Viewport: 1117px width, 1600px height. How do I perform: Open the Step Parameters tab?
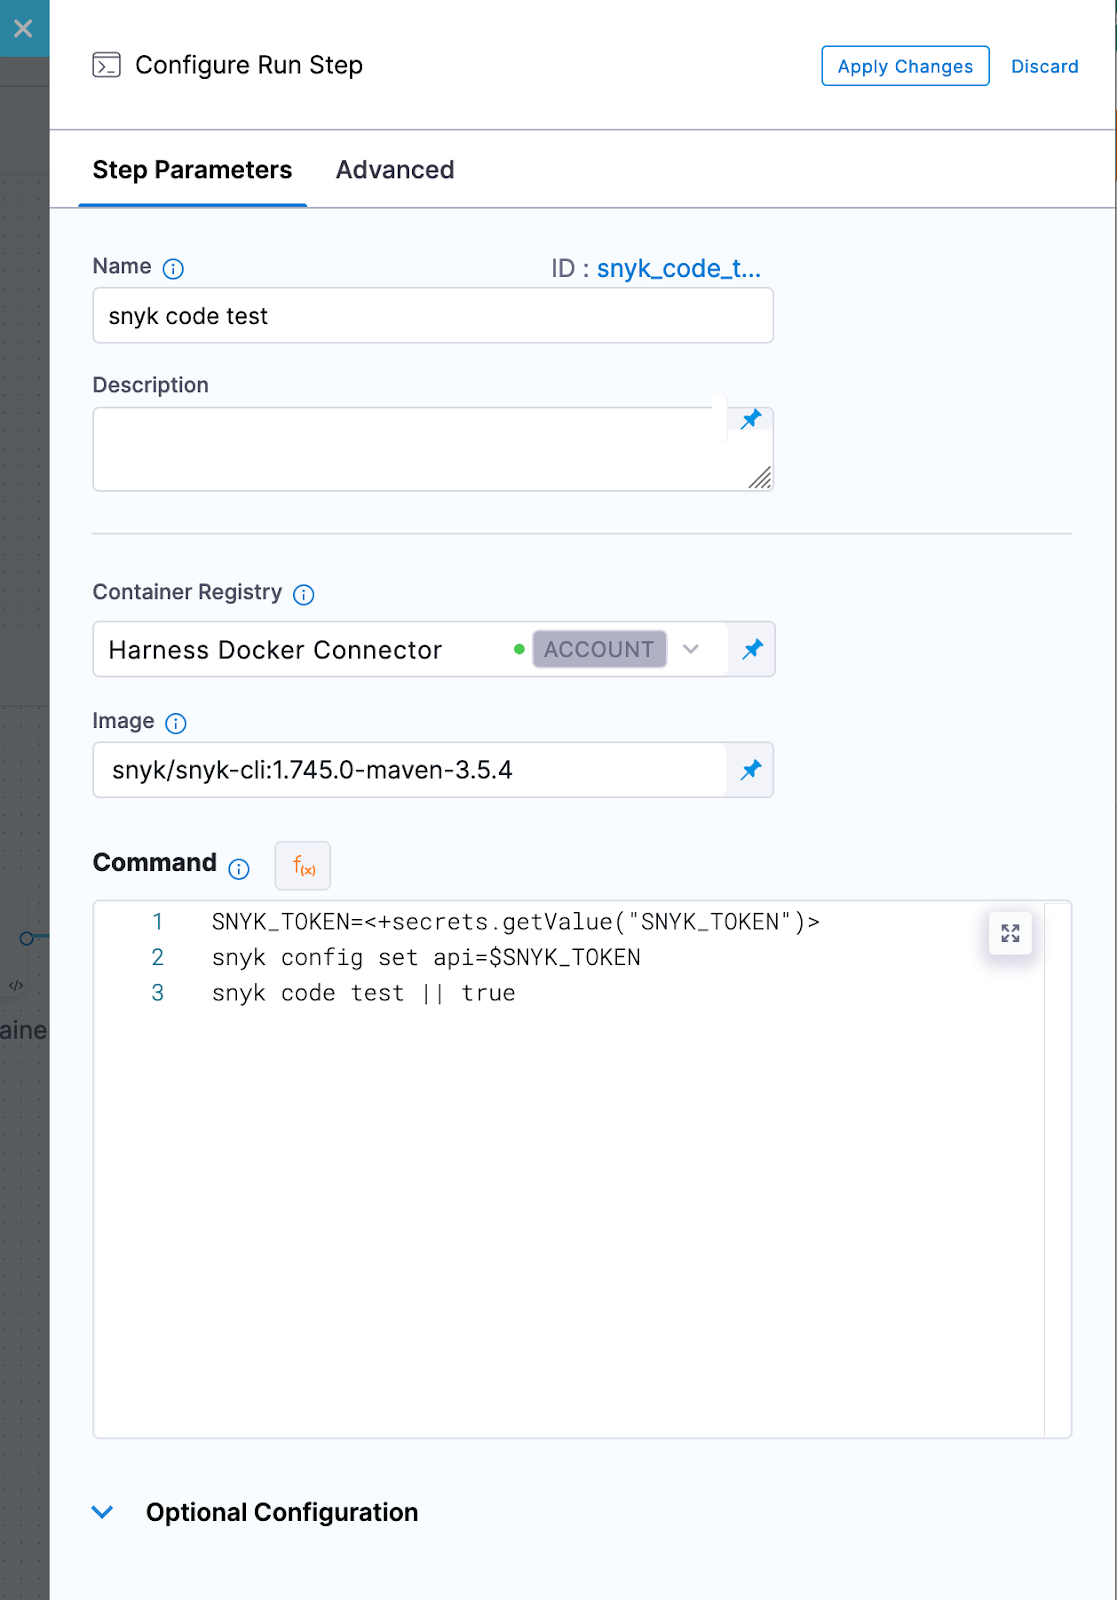192,170
